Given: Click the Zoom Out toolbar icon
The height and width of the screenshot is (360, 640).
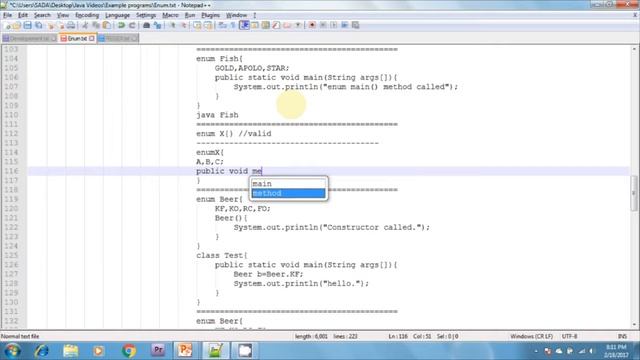Looking at the screenshot, I should (x=184, y=25).
